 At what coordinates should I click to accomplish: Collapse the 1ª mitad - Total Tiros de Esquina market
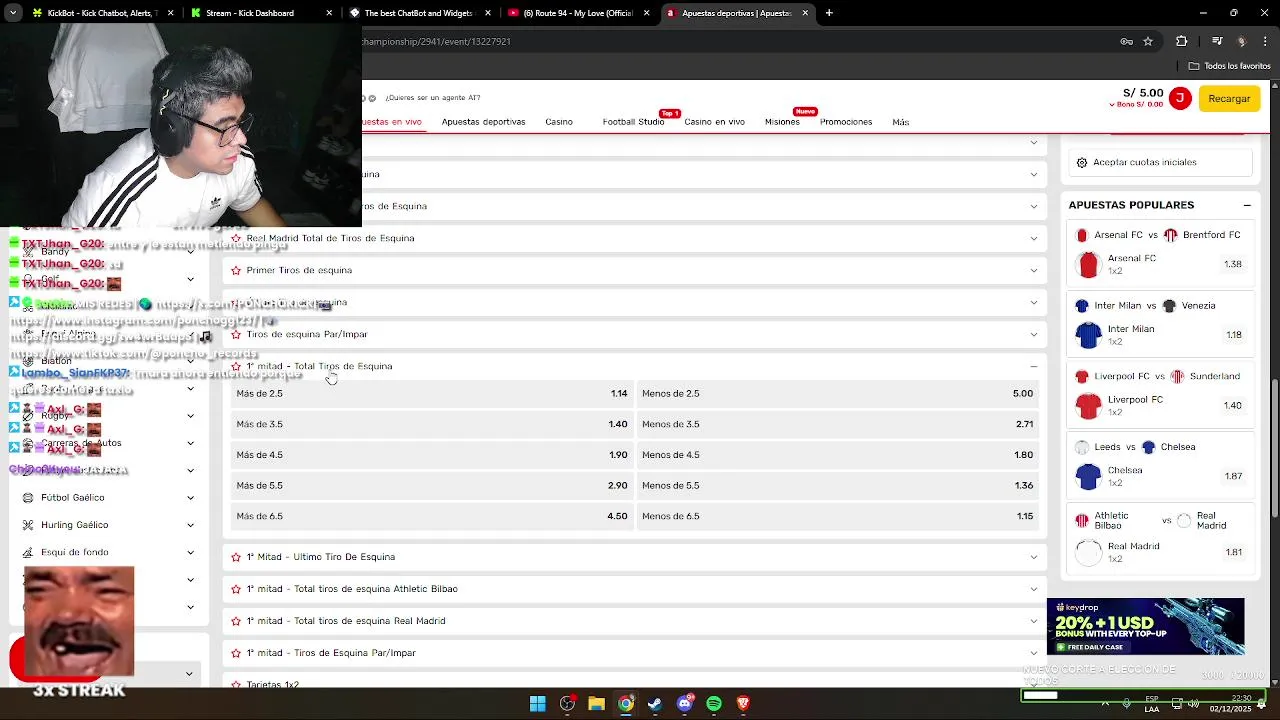pos(1034,366)
